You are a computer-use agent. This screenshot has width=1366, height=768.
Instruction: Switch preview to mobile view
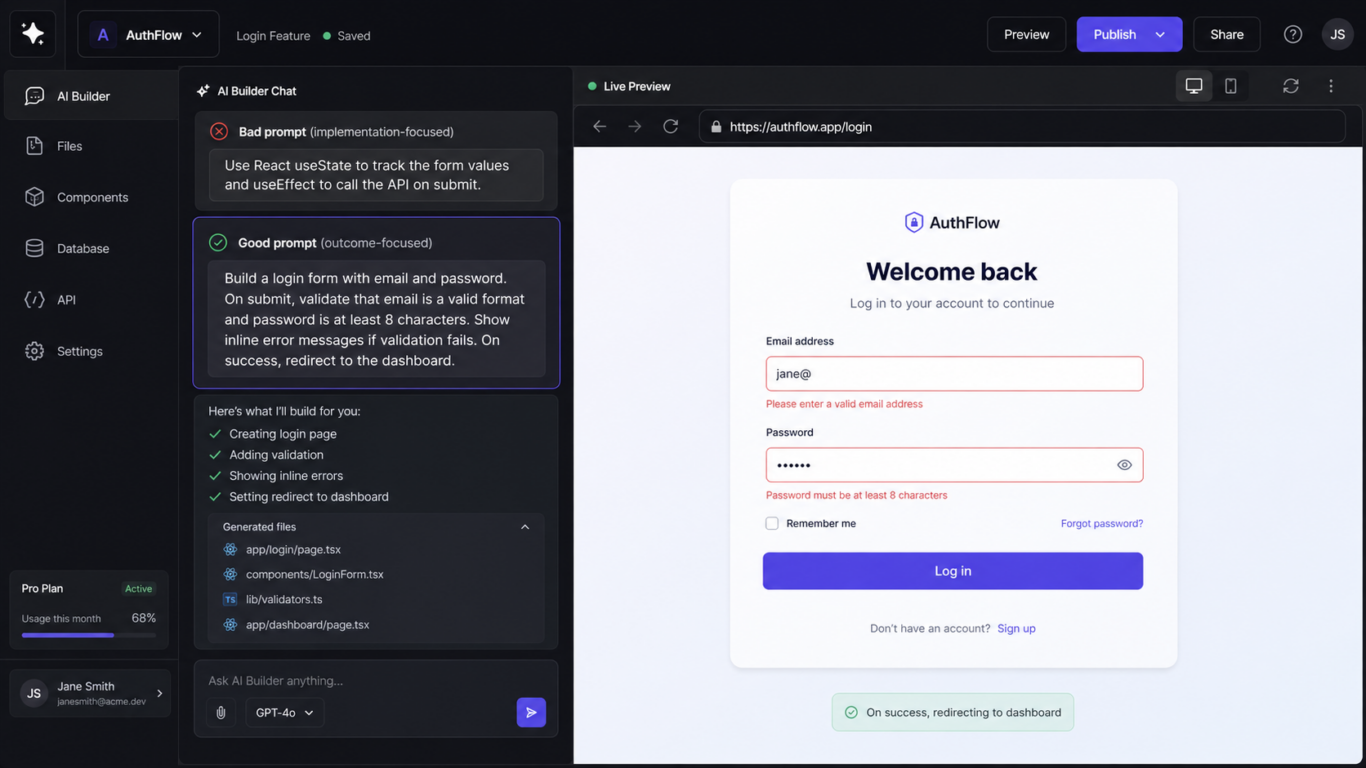1231,86
